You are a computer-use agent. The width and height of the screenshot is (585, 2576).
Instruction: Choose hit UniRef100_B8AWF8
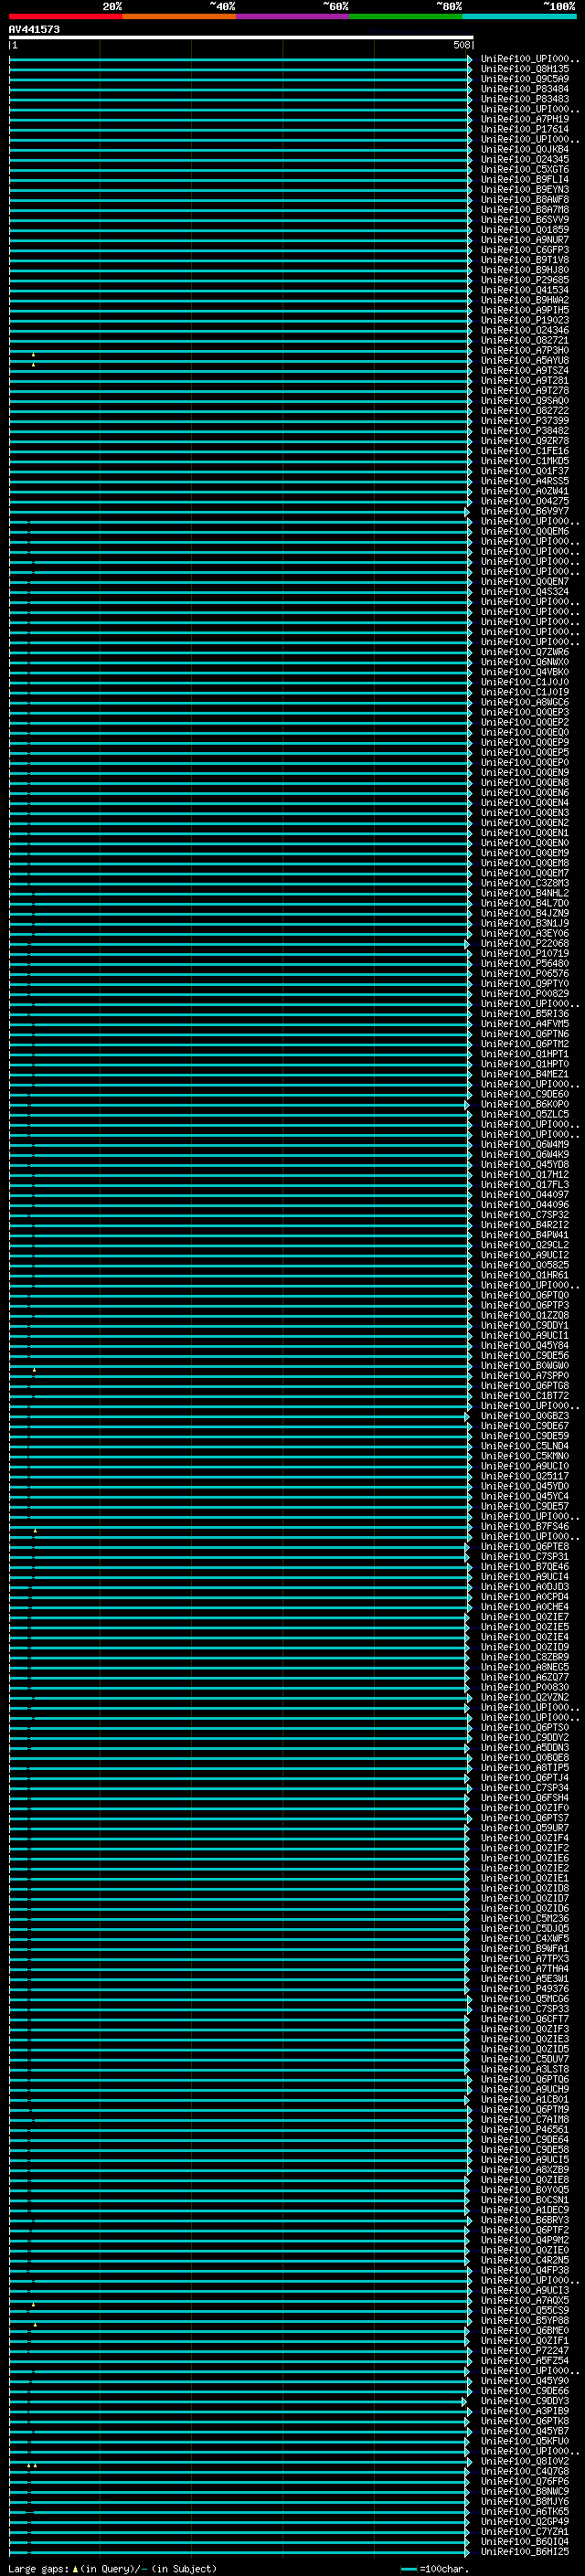[x=525, y=199]
